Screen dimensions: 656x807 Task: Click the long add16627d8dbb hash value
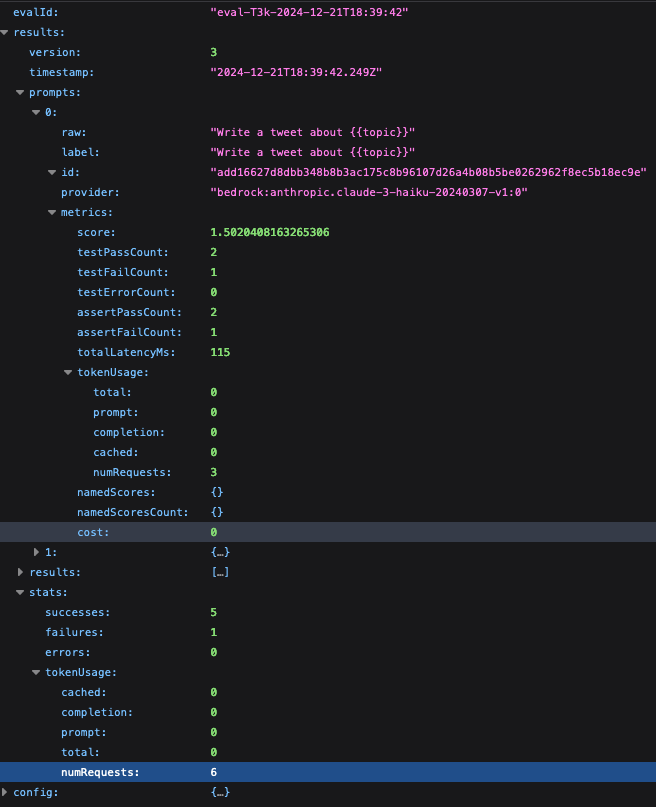coord(428,172)
